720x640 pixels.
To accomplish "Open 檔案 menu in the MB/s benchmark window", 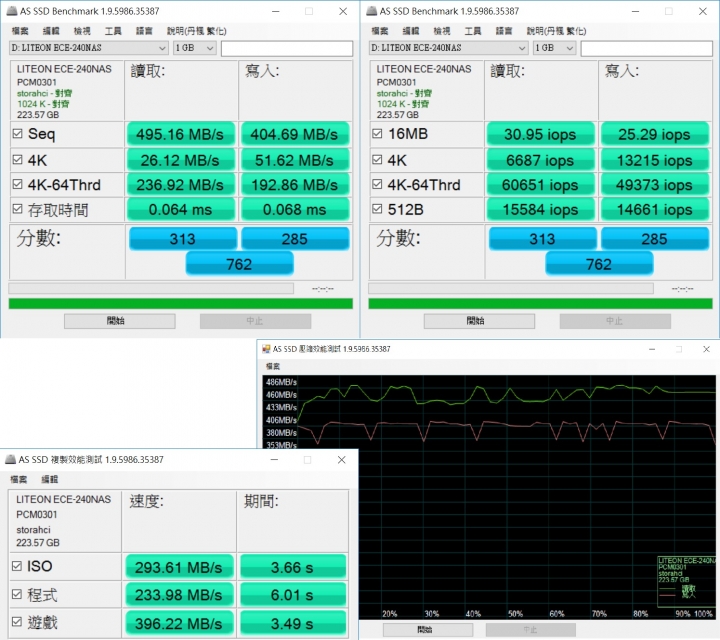I will tap(20, 31).
